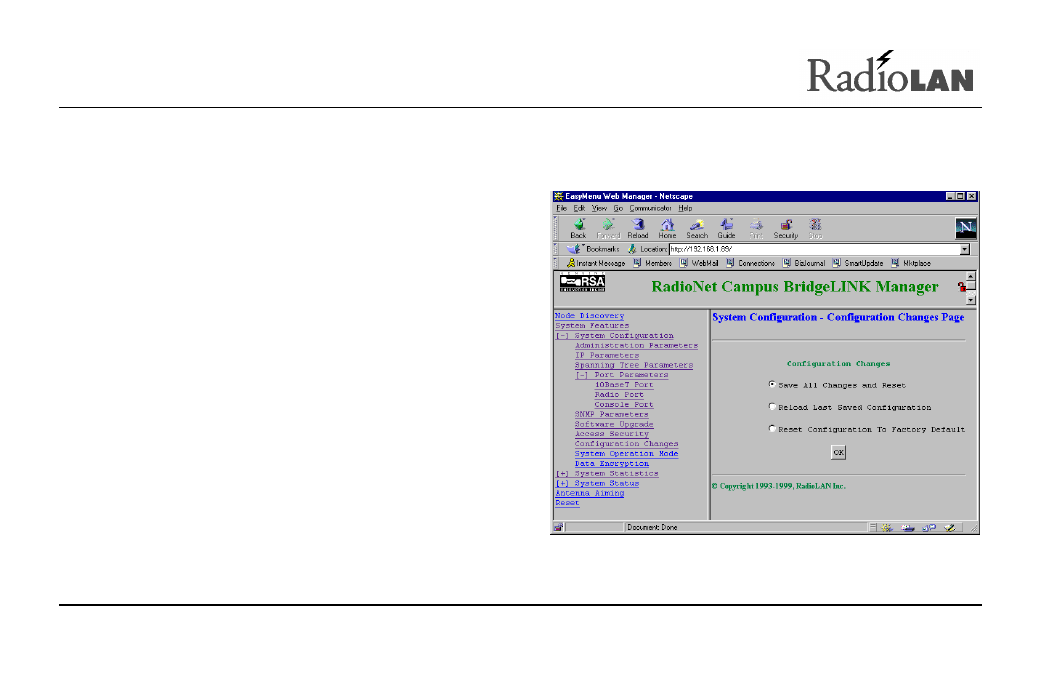This screenshot has height=673, width=1040.
Task: Open the Node Discovery link
Action: [x=590, y=316]
